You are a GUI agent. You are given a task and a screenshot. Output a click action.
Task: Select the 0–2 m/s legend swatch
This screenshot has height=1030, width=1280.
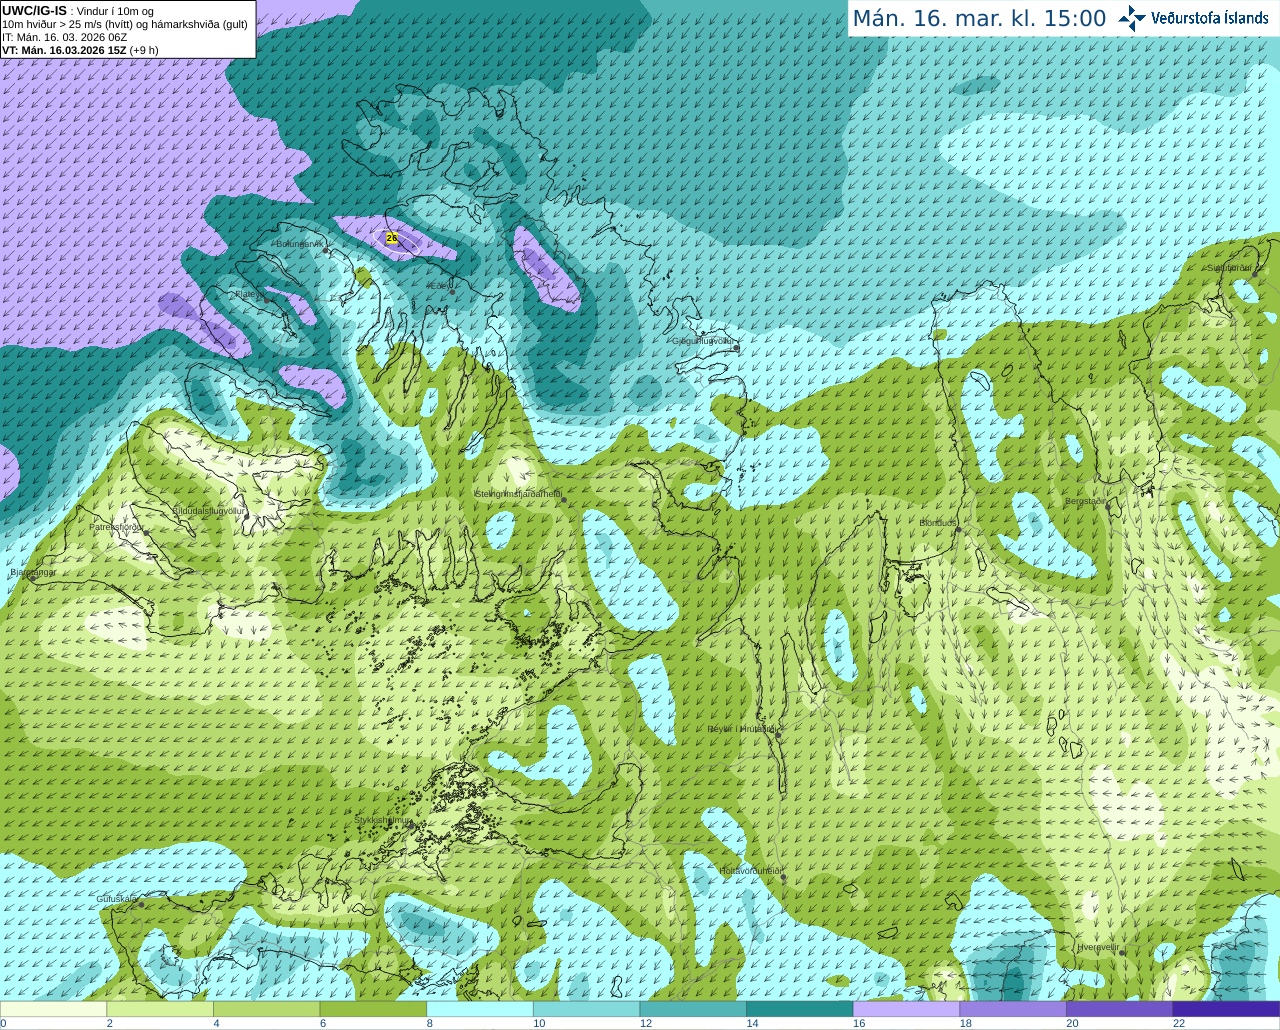pyautogui.click(x=53, y=1009)
